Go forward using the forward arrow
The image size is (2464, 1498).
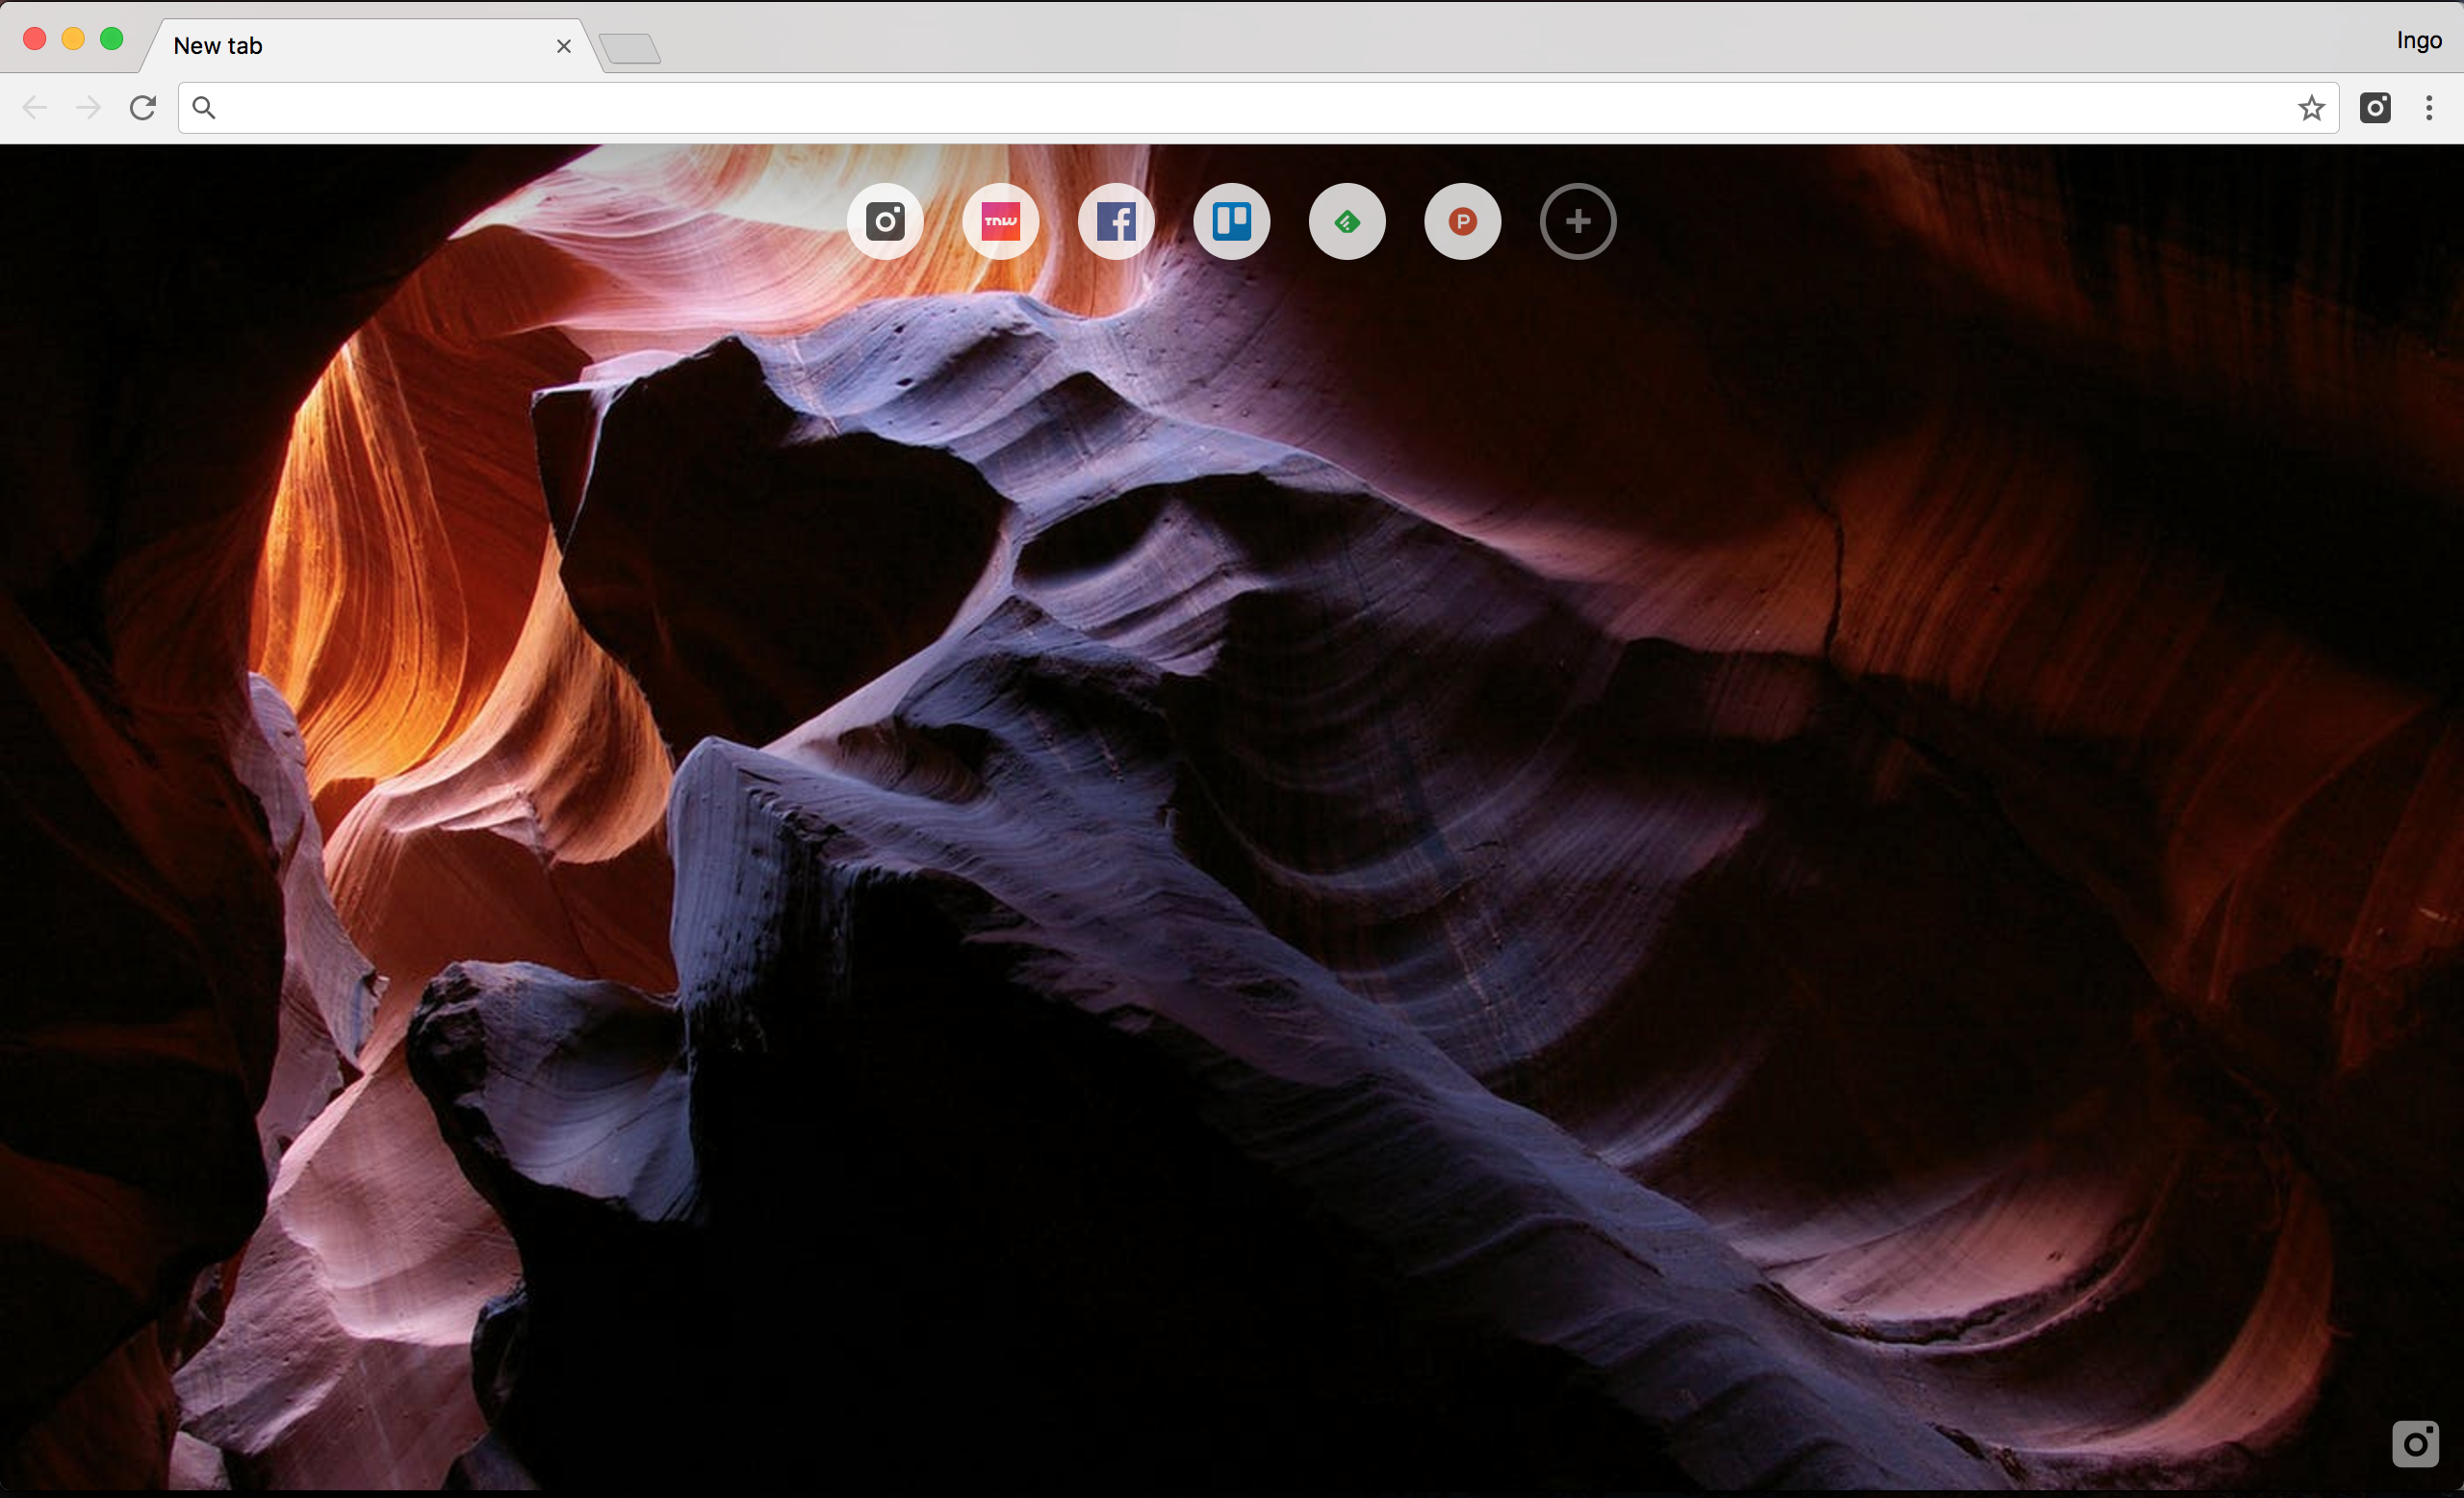(88, 108)
